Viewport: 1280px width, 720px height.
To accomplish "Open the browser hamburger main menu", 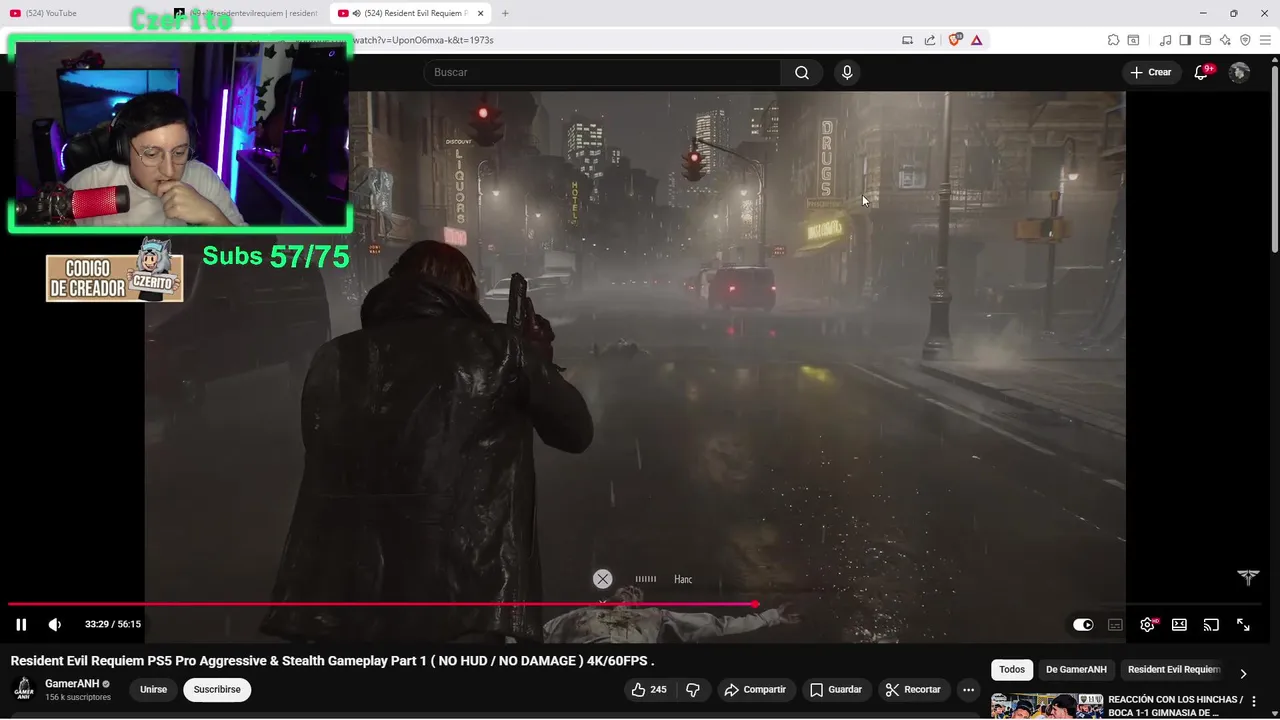I will coord(1265,40).
